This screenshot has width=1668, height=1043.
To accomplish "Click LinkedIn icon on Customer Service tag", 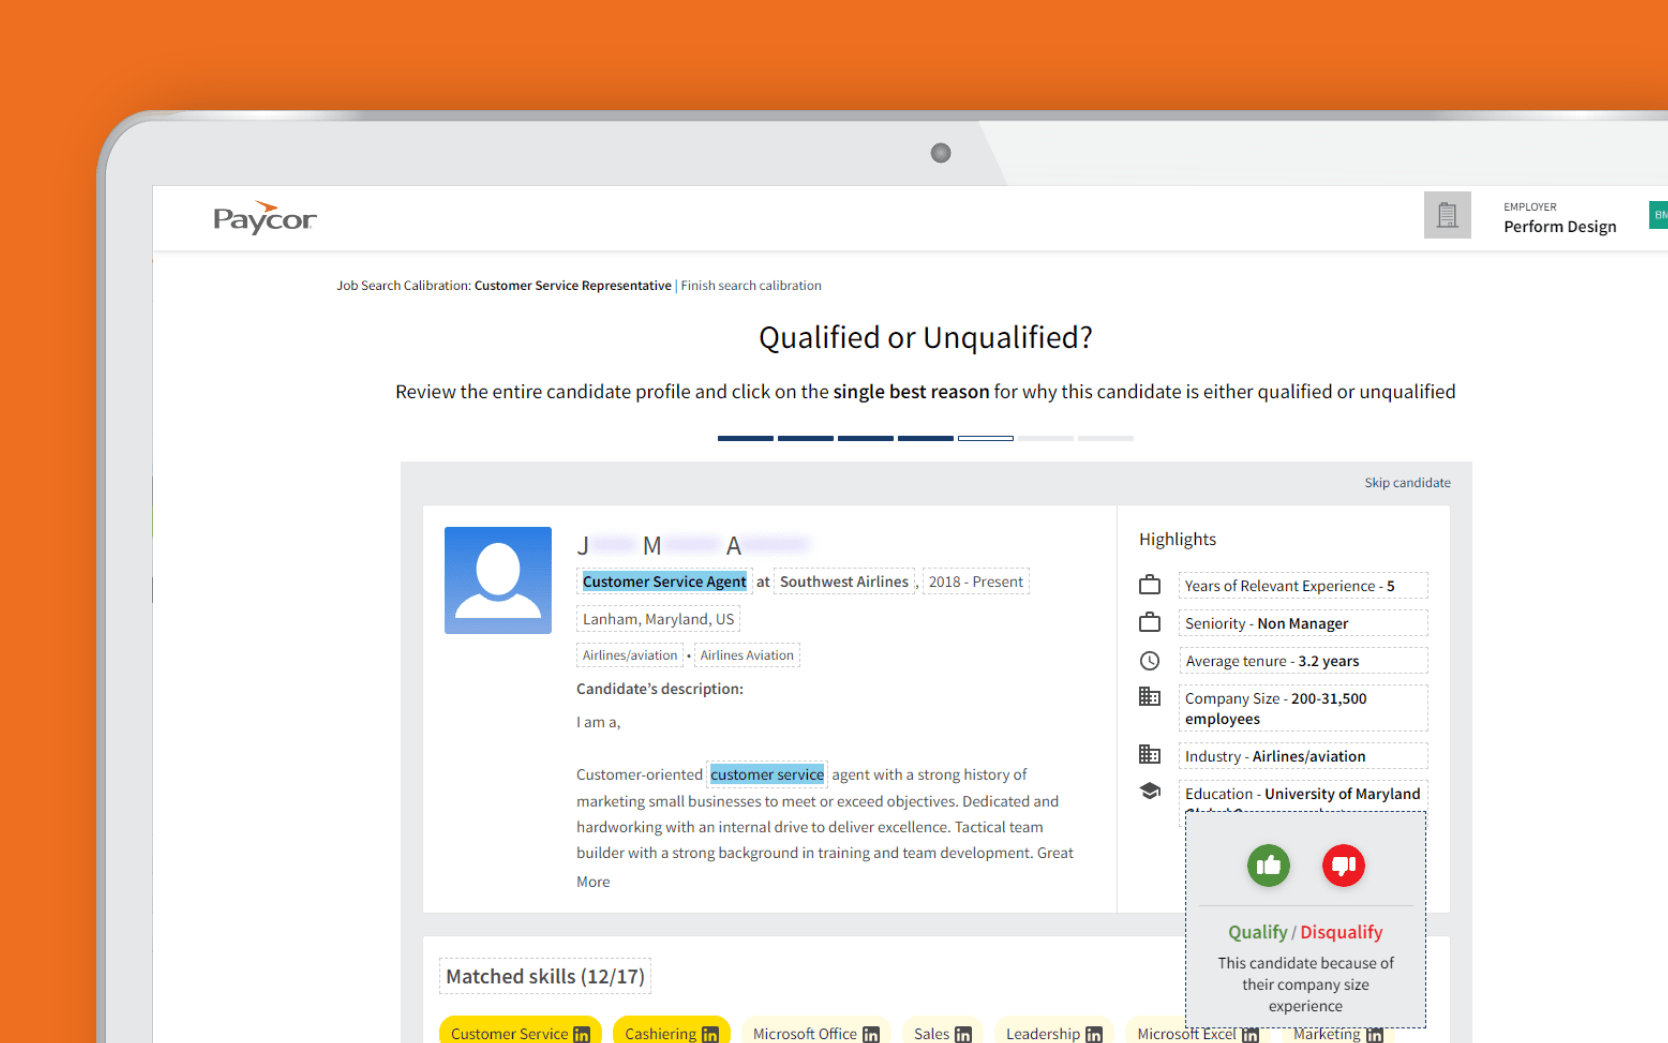I will (581, 1035).
